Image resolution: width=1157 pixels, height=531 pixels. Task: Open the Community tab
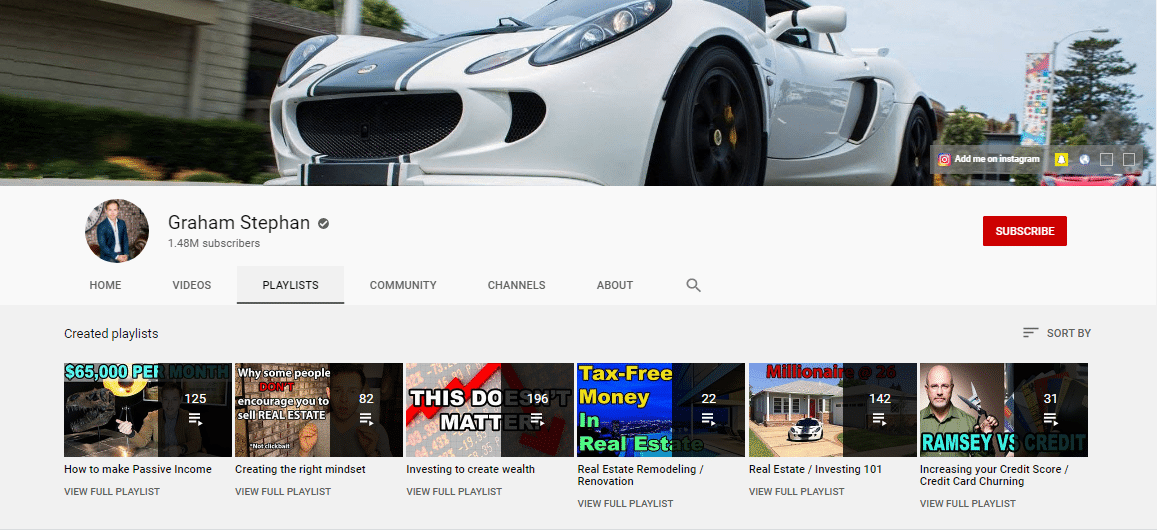pyautogui.click(x=403, y=285)
